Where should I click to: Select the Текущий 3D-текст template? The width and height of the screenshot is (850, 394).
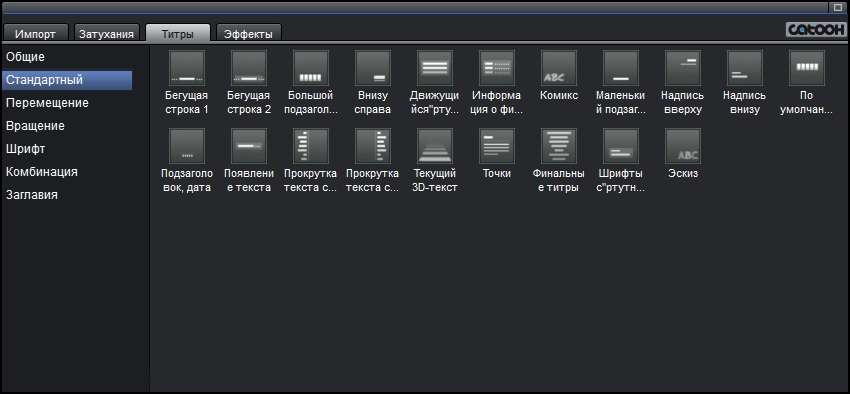435,146
